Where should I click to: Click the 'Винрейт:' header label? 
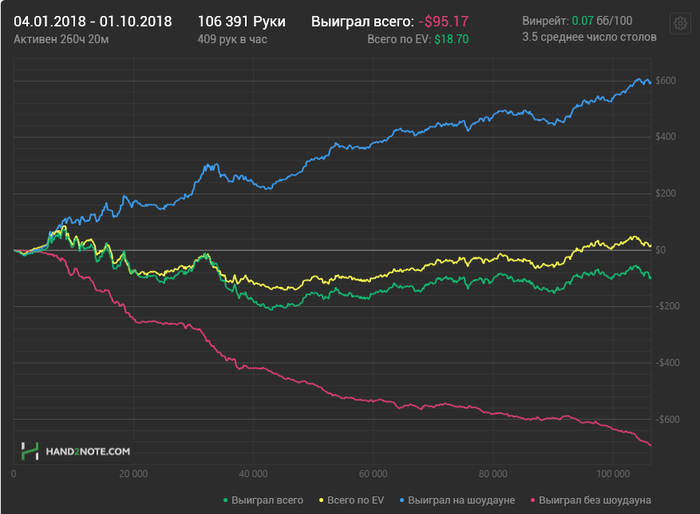pyautogui.click(x=546, y=21)
